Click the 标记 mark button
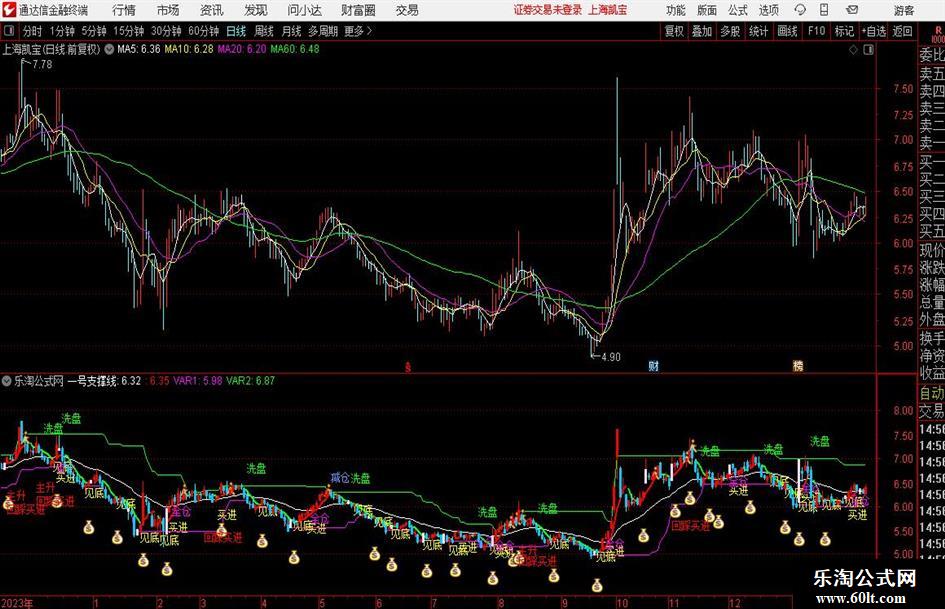Viewport: 945px width, 609px height. [844, 31]
